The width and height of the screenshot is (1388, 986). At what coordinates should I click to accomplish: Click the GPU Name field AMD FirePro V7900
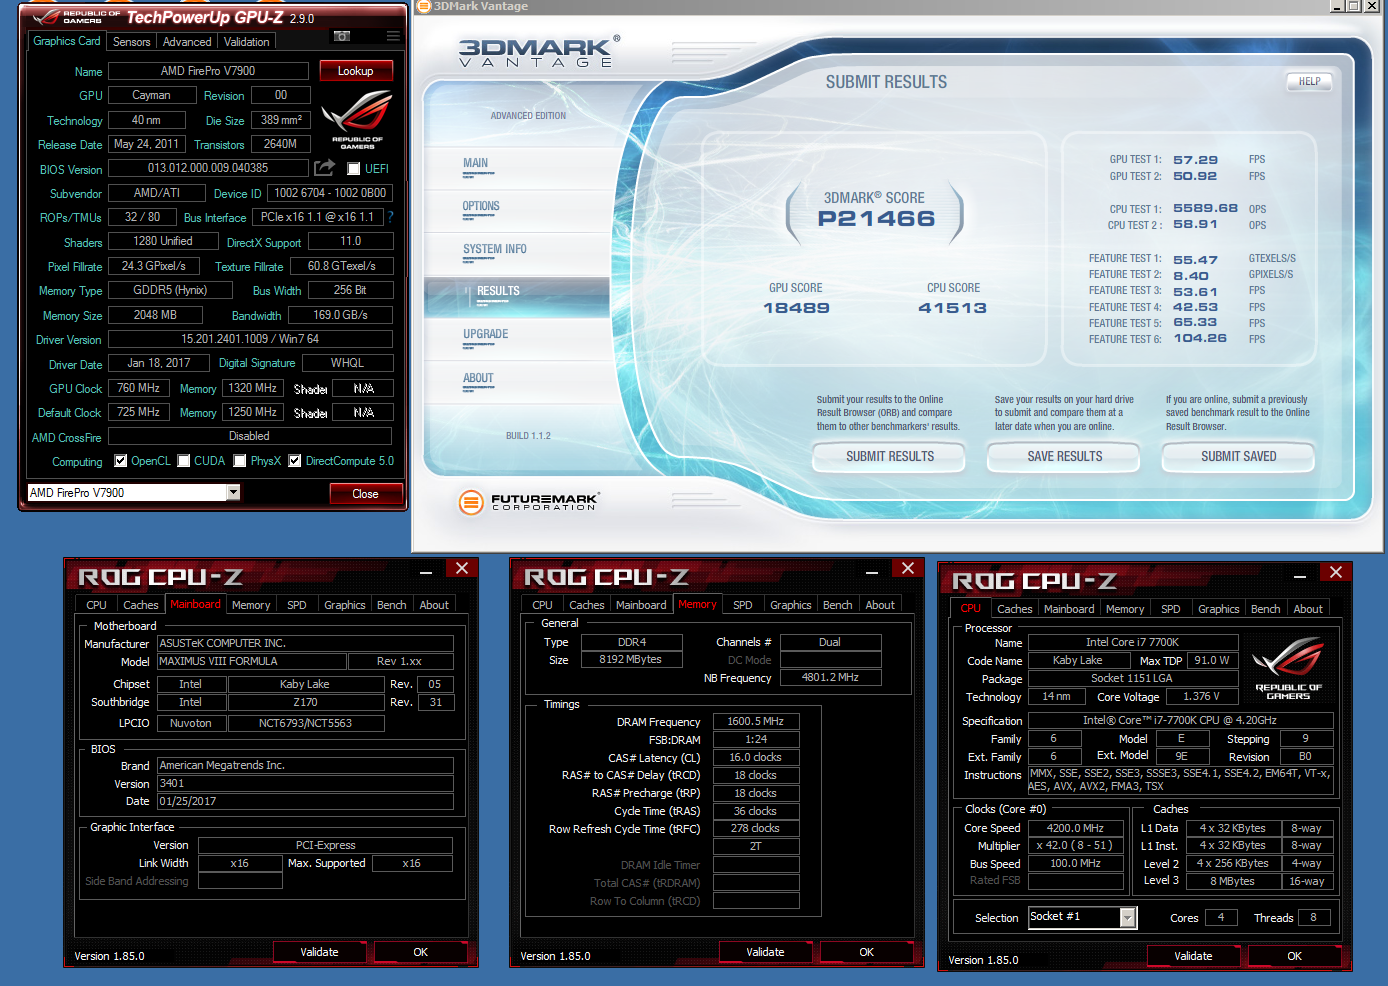point(208,71)
